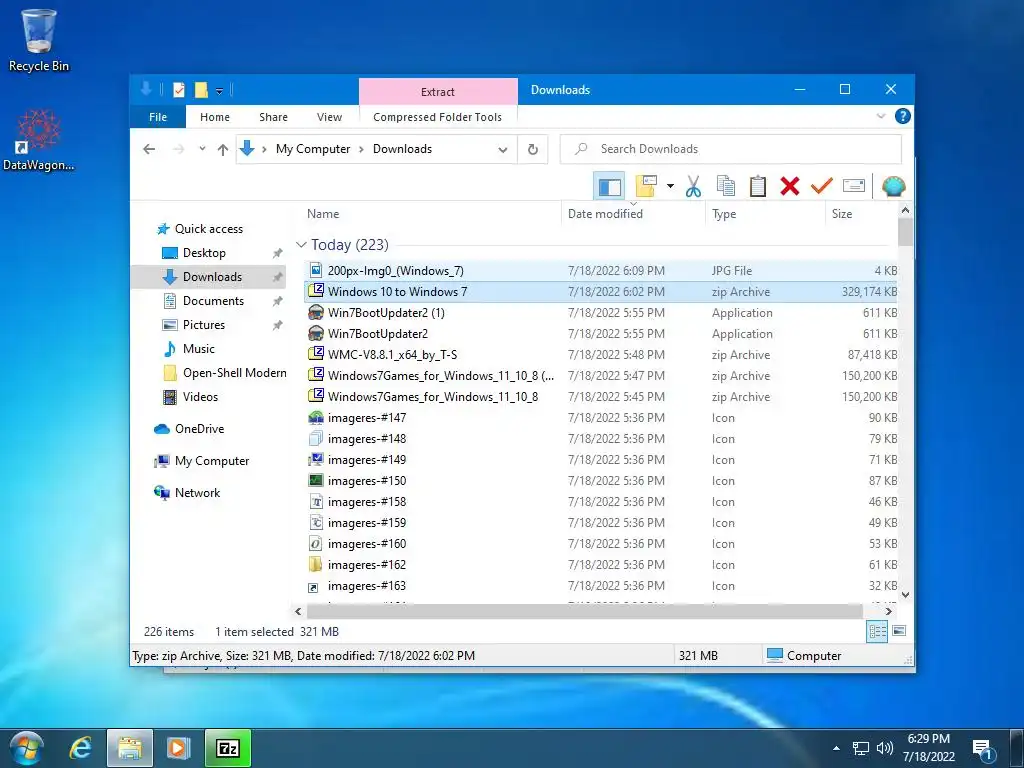Open the File menu
Screen dimensions: 1024x768
(x=158, y=117)
